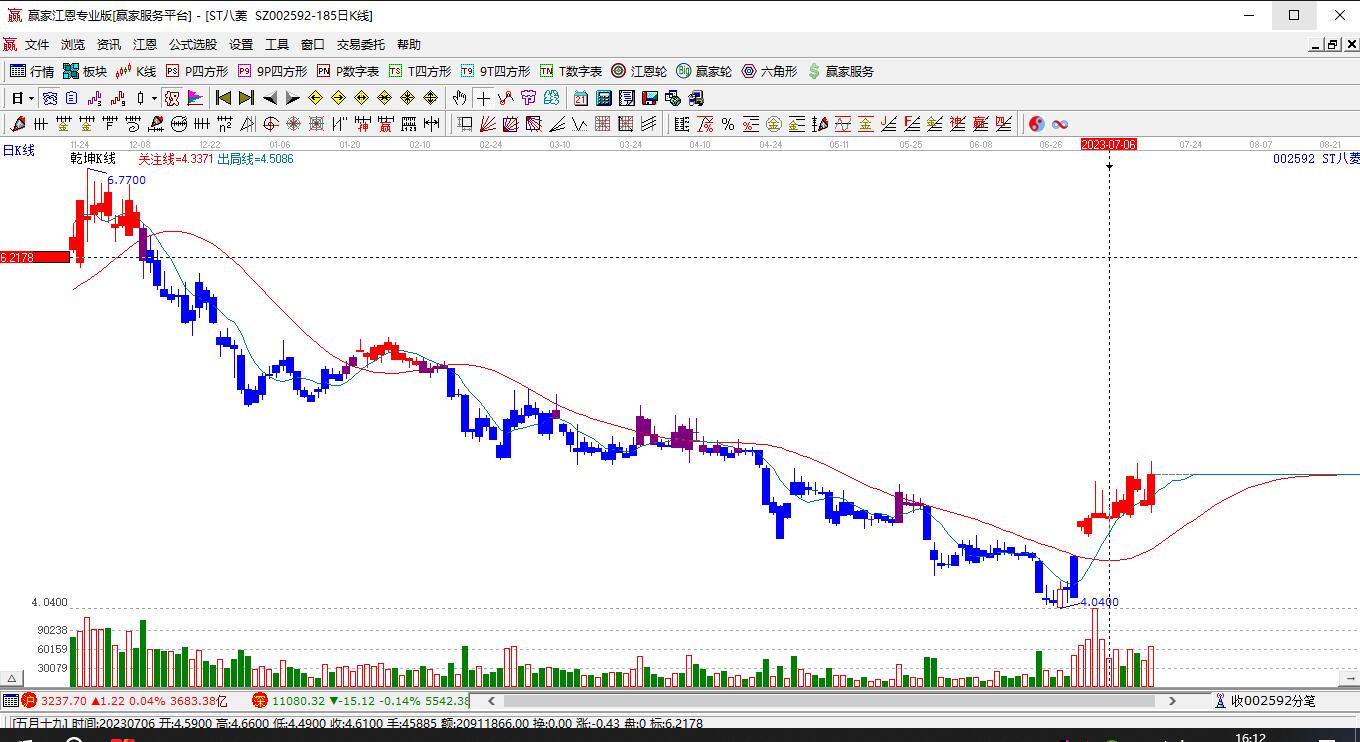The width and height of the screenshot is (1360, 742).
Task: Open the 行情 quotes view
Action: coord(32,71)
